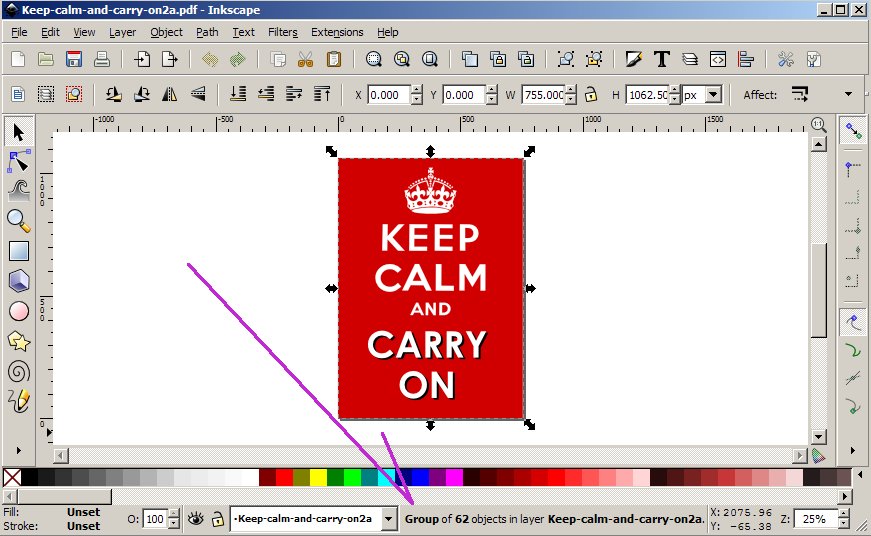Screen dimensions: 871x536
Task: Expand the zoom percentage dropdown
Action: (845, 519)
